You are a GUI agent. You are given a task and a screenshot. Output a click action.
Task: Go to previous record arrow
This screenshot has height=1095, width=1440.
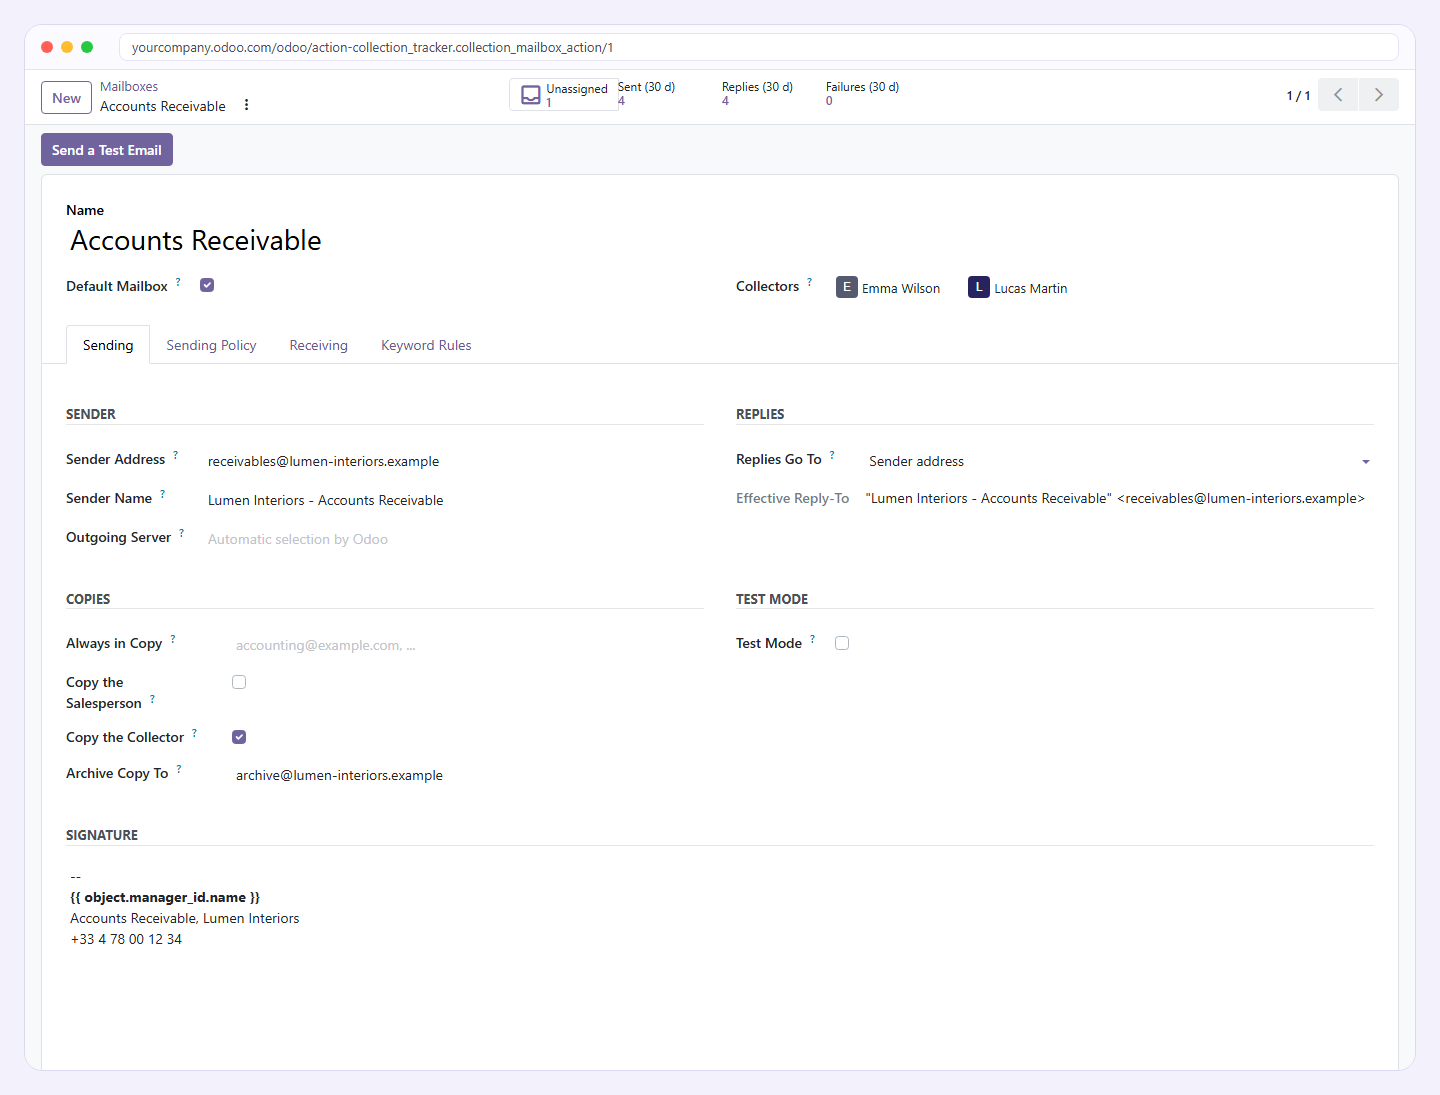[x=1338, y=95]
